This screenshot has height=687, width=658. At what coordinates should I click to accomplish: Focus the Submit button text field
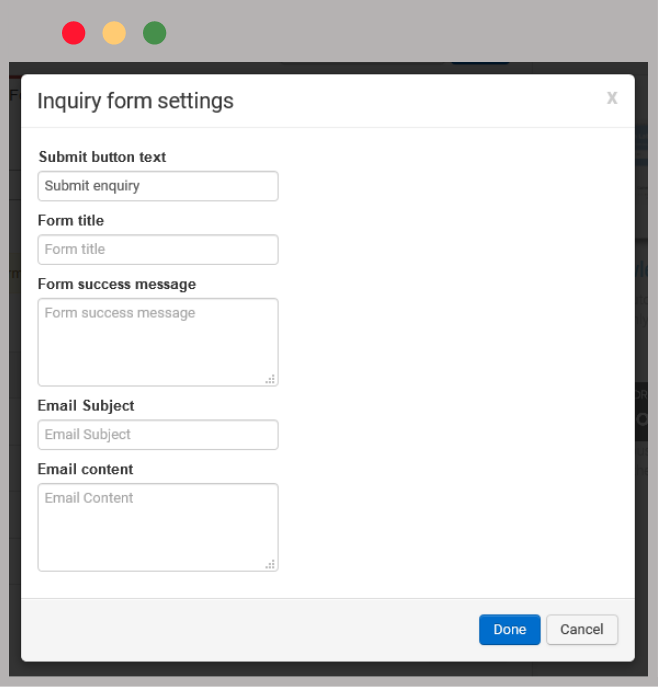158,186
